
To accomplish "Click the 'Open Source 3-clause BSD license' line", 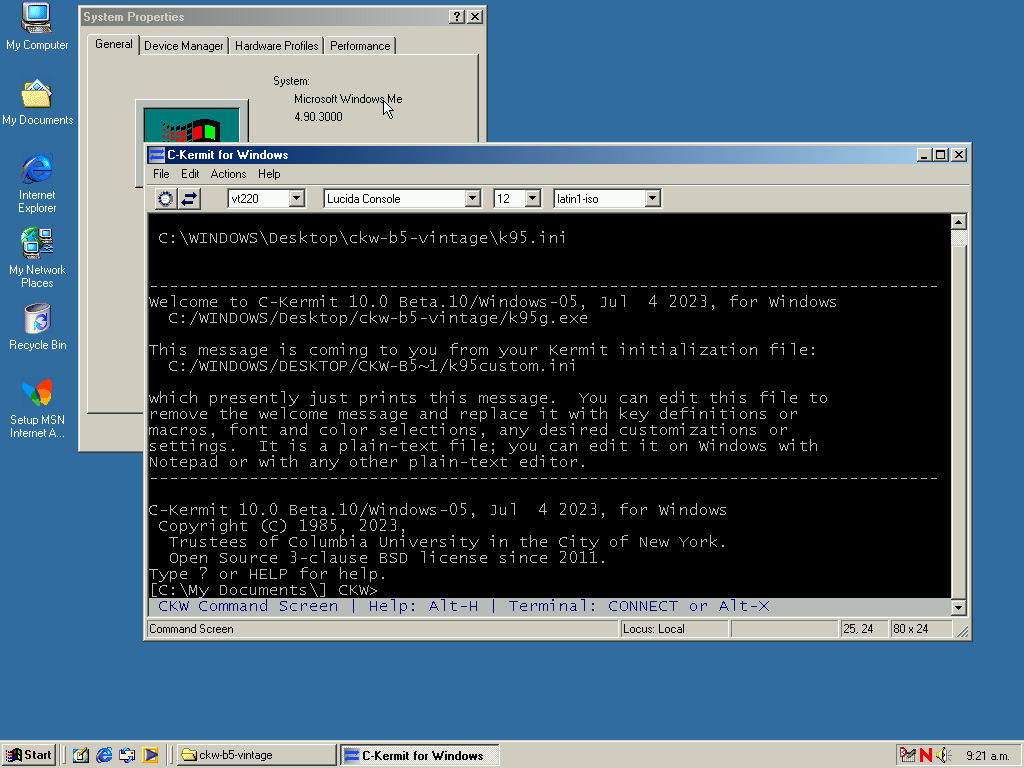I will coord(388,558).
